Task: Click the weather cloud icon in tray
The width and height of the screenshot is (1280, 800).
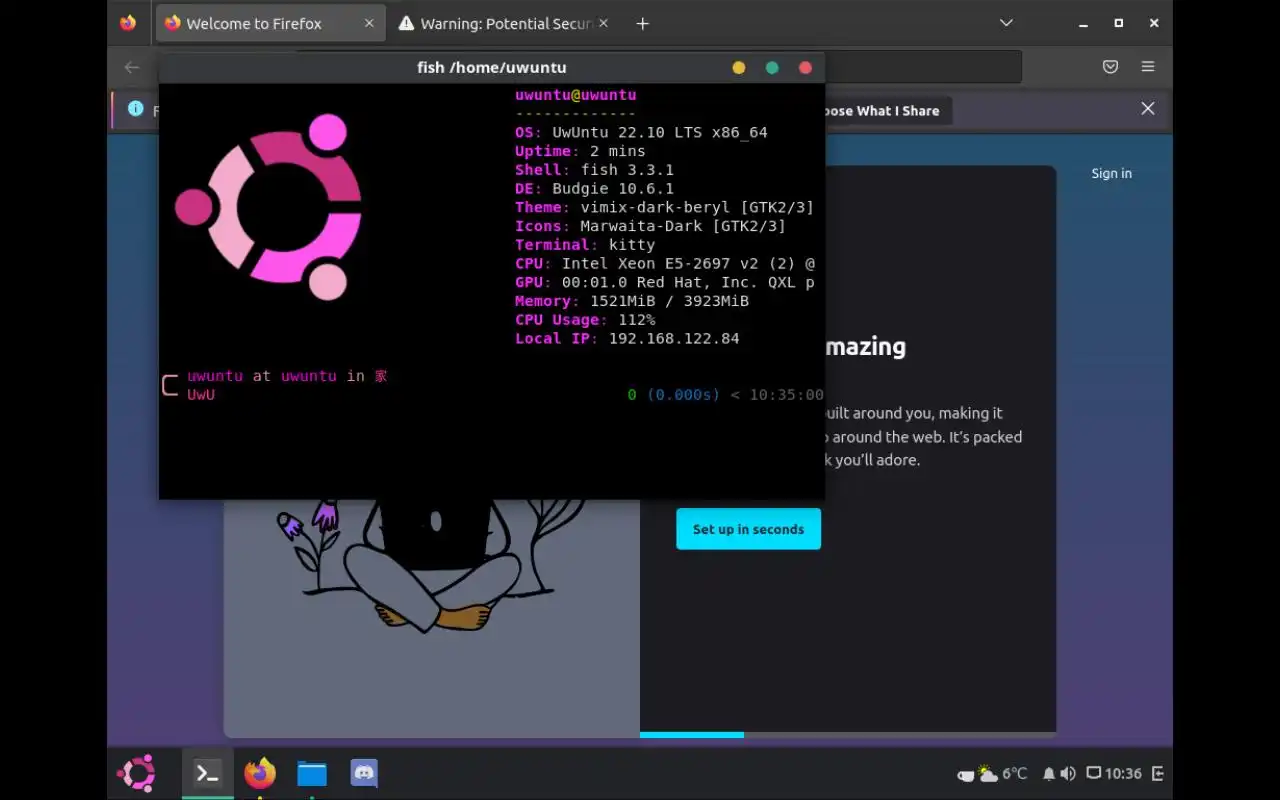Action: tap(988, 773)
